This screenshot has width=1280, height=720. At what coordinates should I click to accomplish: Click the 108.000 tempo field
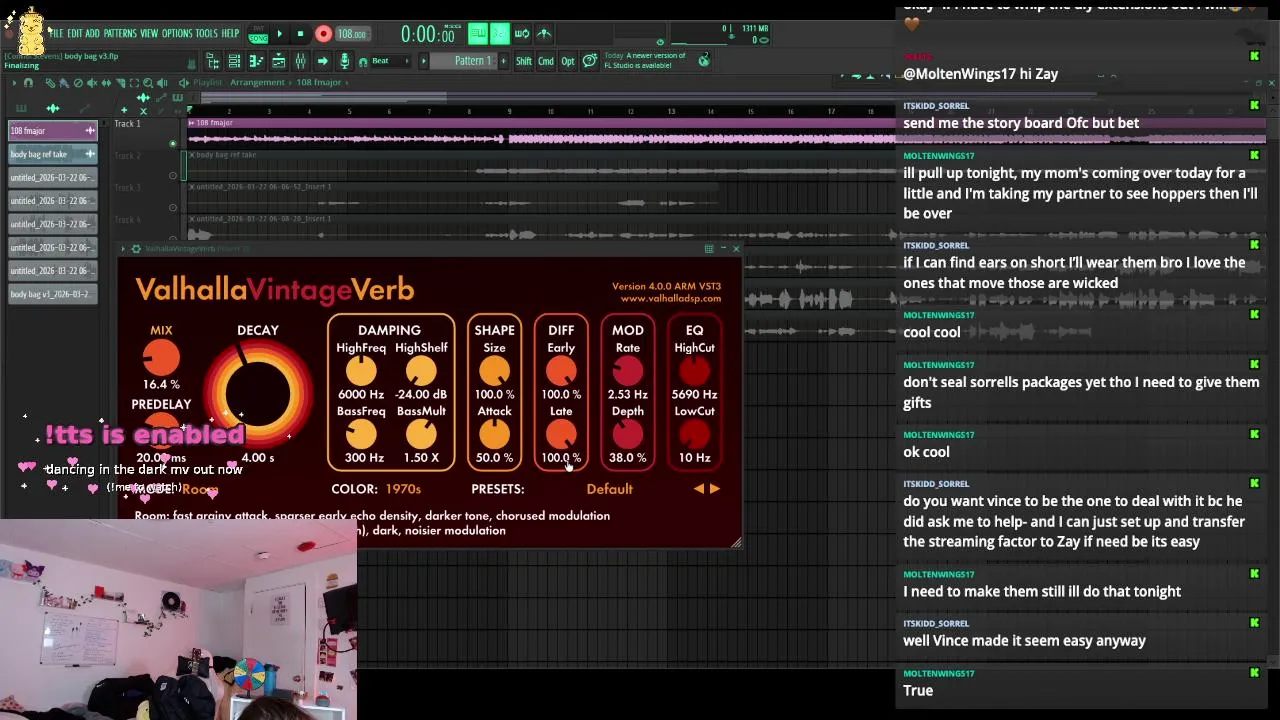coord(352,34)
